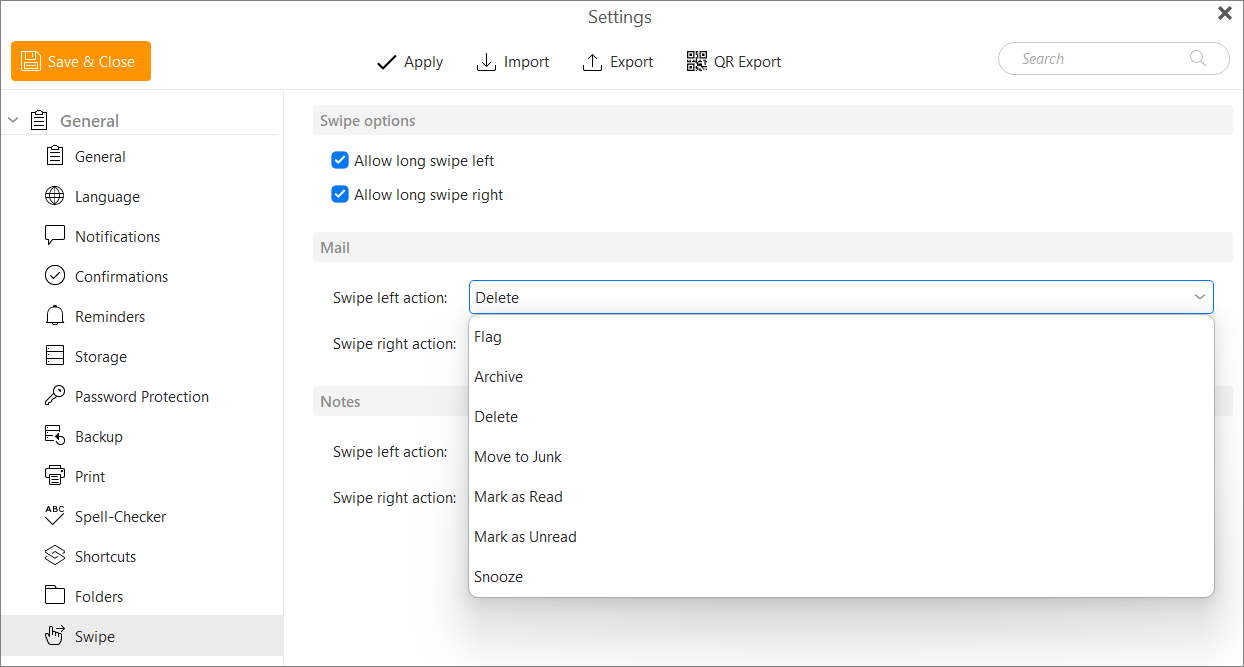Click the QR code icon
Viewport: 1244px width, 667px height.
tap(696, 62)
